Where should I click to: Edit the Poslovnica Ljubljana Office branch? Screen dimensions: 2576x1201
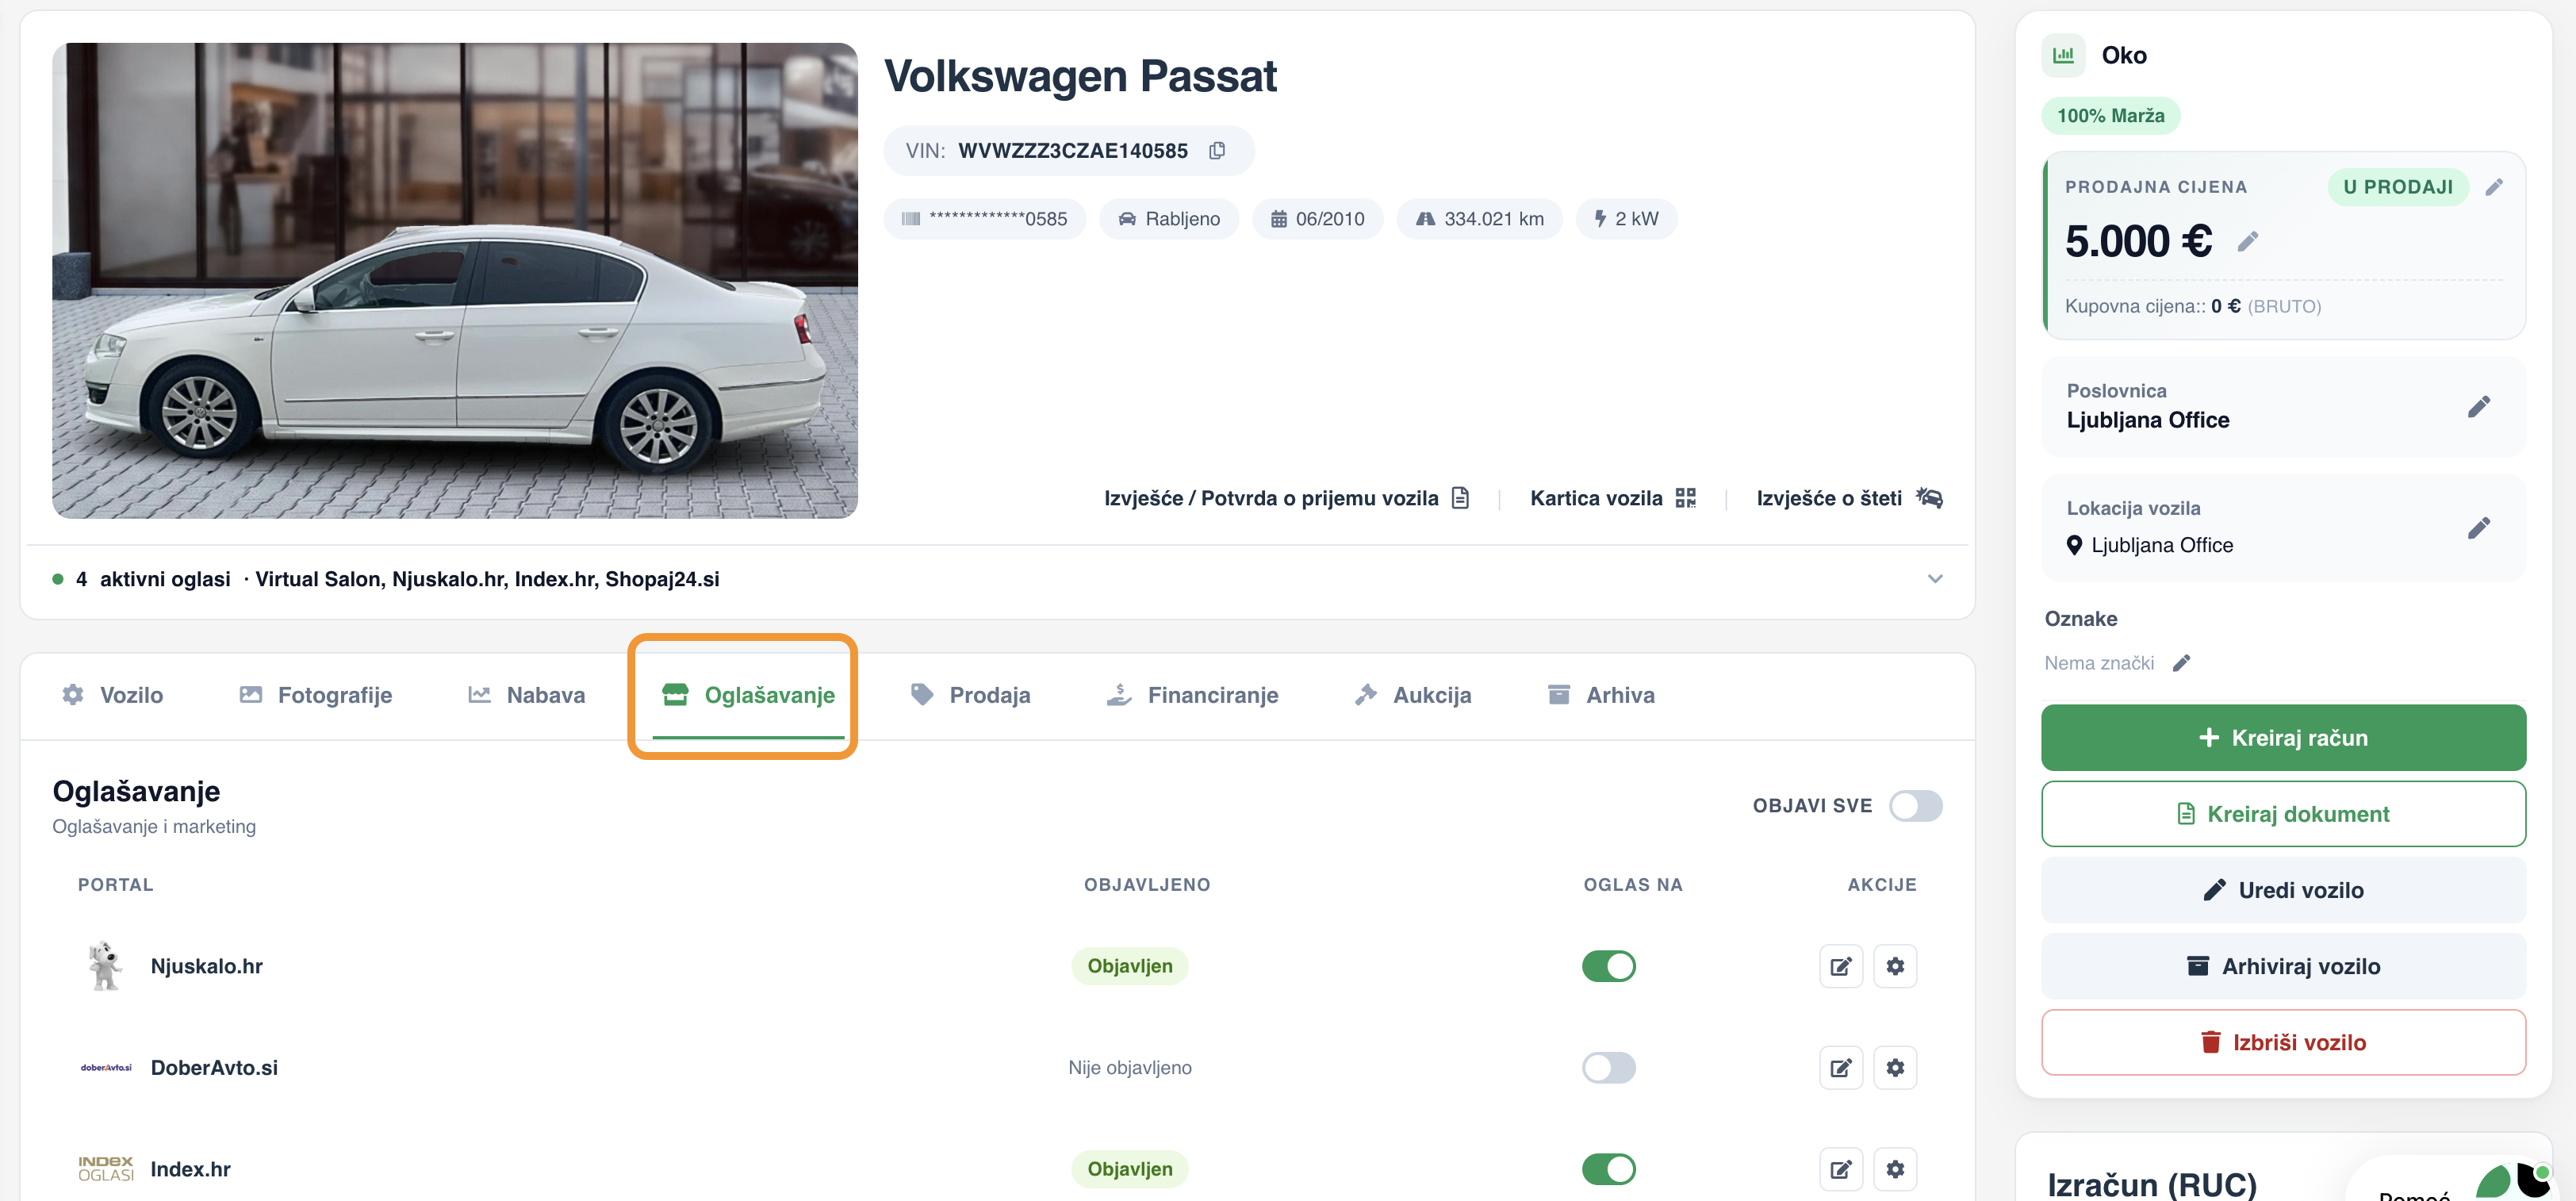(2478, 406)
